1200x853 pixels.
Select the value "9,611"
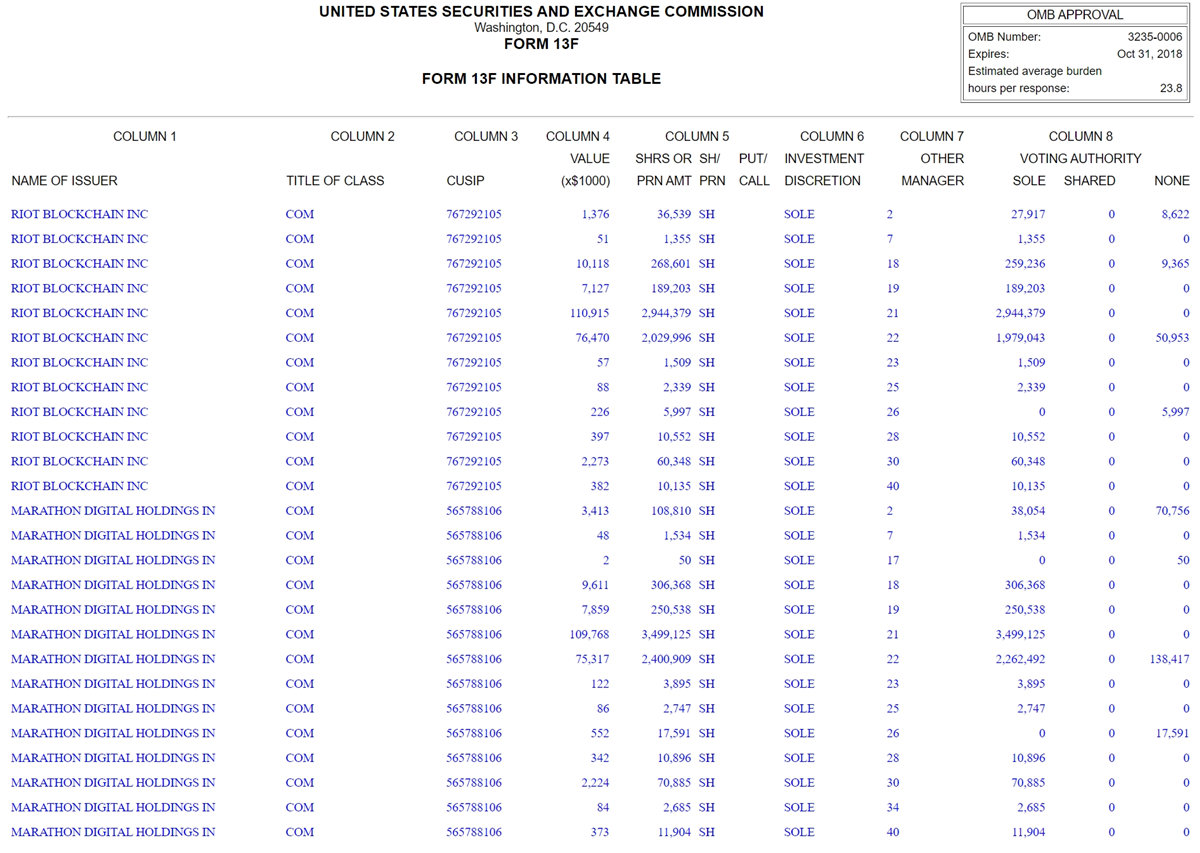(595, 585)
